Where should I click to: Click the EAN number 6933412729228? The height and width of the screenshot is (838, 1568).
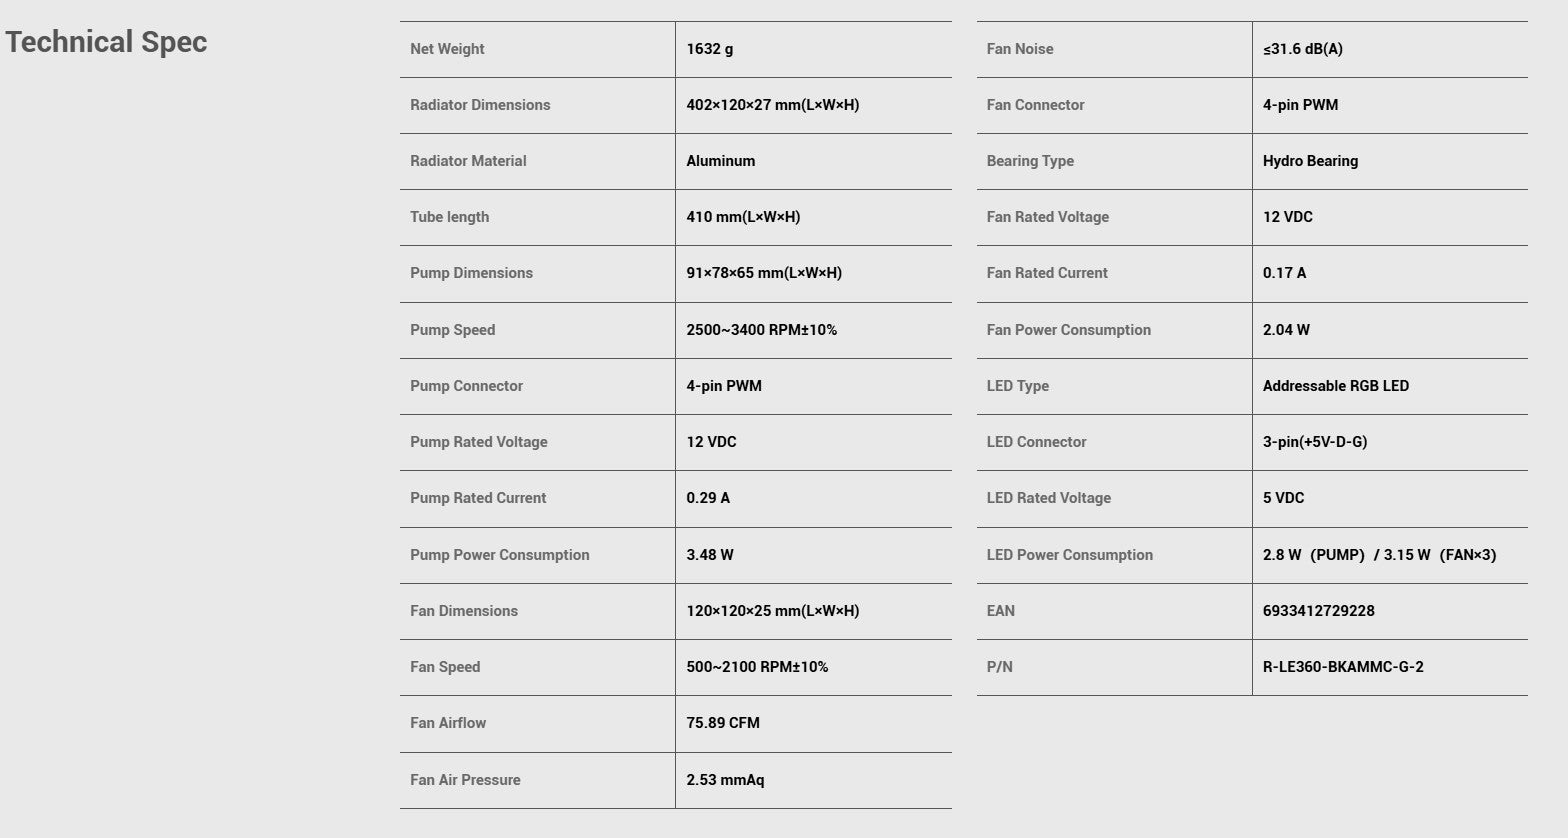[x=1319, y=611]
